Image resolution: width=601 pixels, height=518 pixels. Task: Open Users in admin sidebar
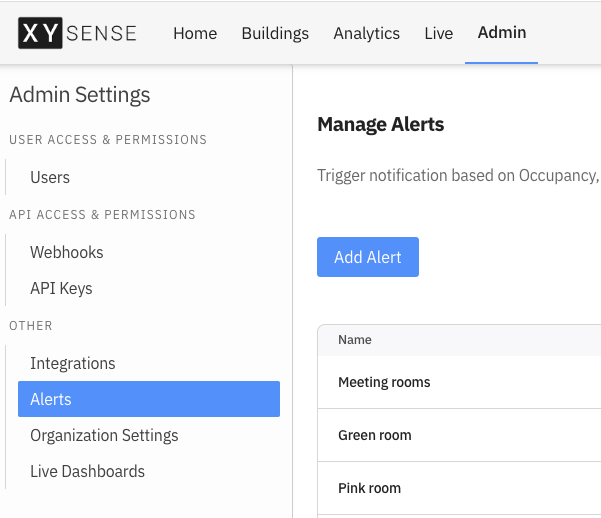coord(50,178)
